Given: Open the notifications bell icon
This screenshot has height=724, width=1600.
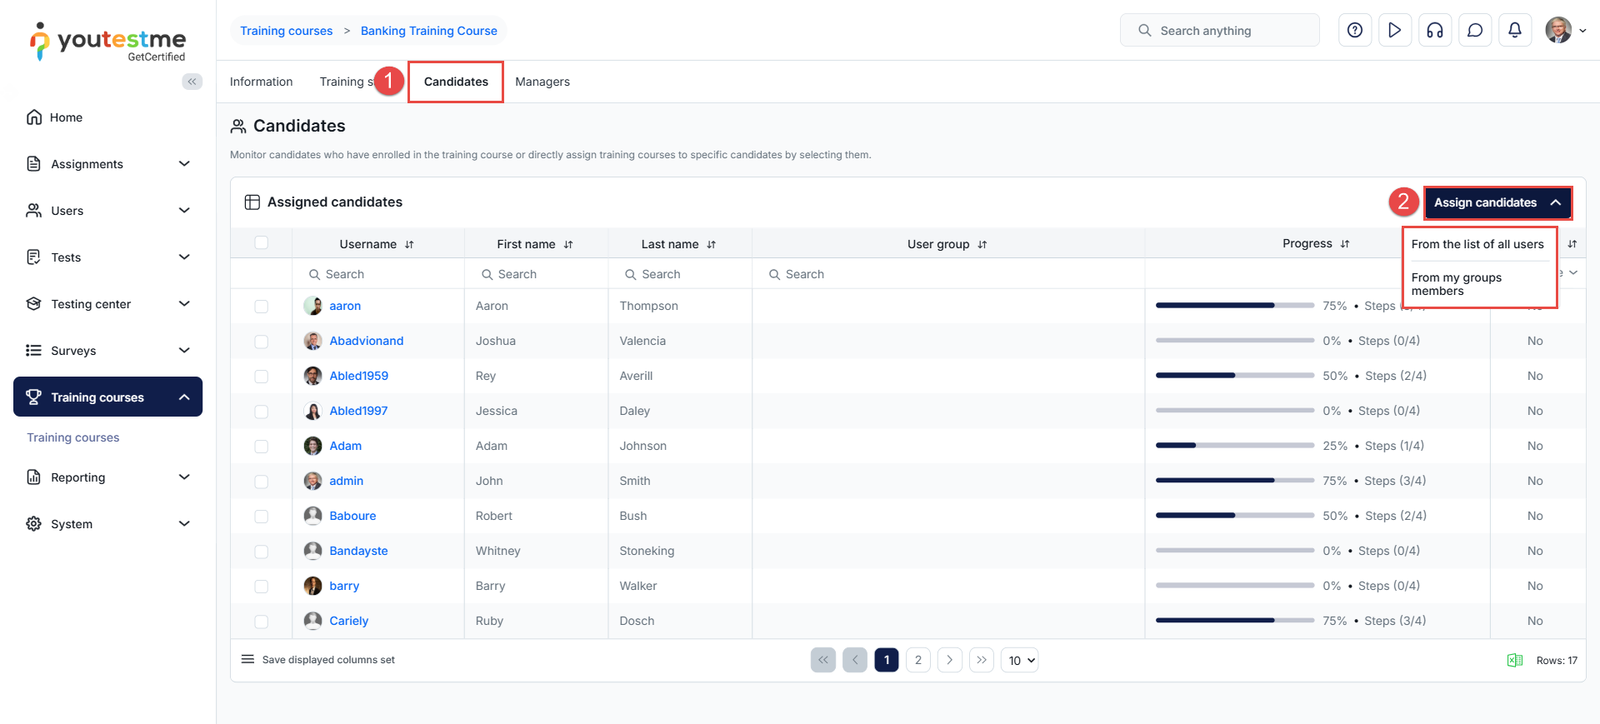Looking at the screenshot, I should pyautogui.click(x=1514, y=31).
